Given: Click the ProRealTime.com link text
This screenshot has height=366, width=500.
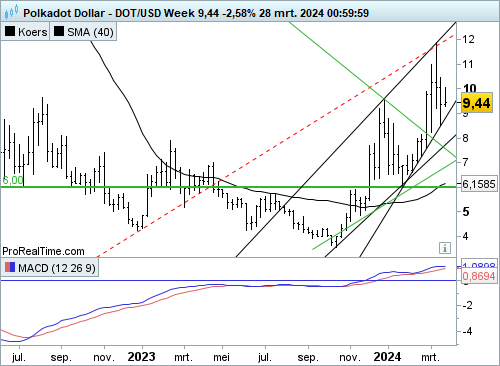Looking at the screenshot, I should 43,251.
